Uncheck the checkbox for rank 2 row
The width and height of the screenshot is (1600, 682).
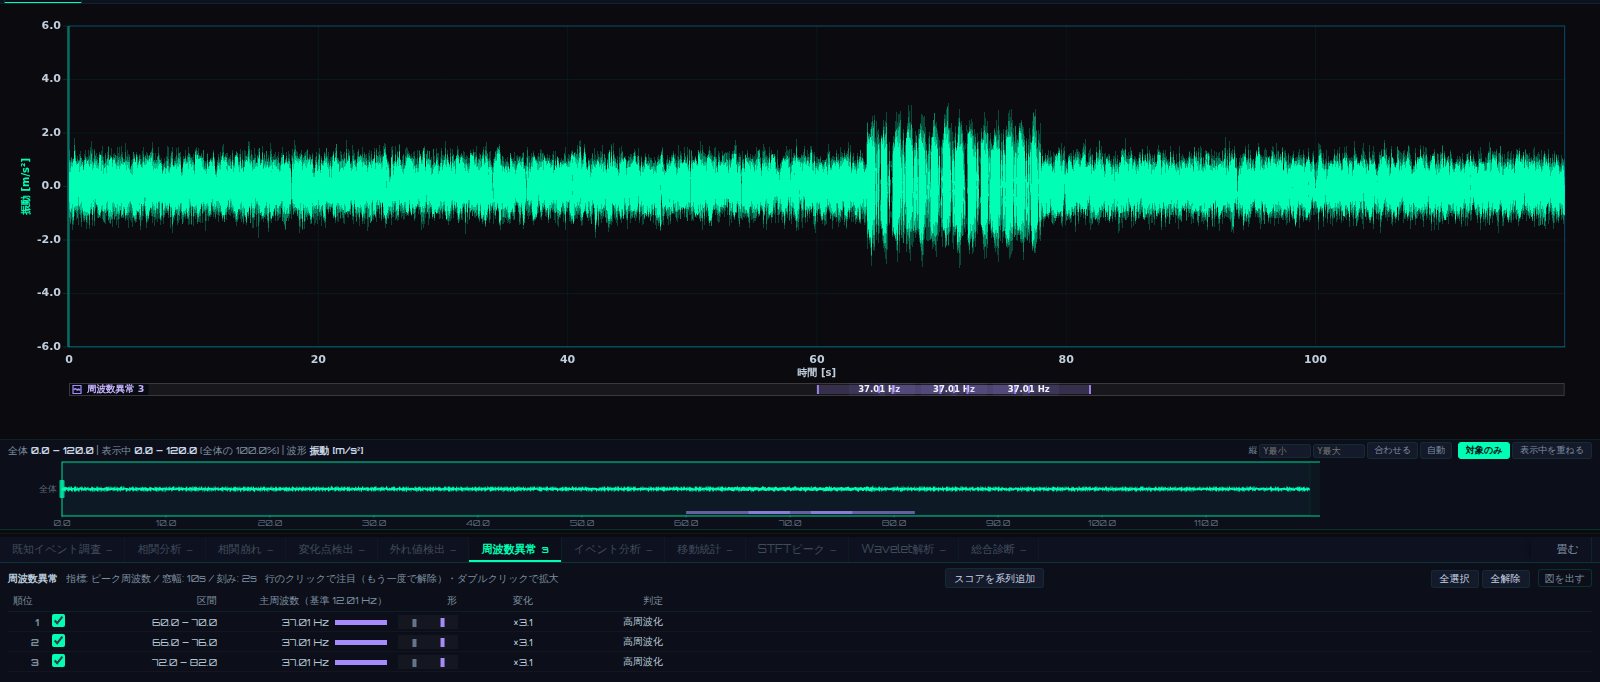(x=58, y=641)
